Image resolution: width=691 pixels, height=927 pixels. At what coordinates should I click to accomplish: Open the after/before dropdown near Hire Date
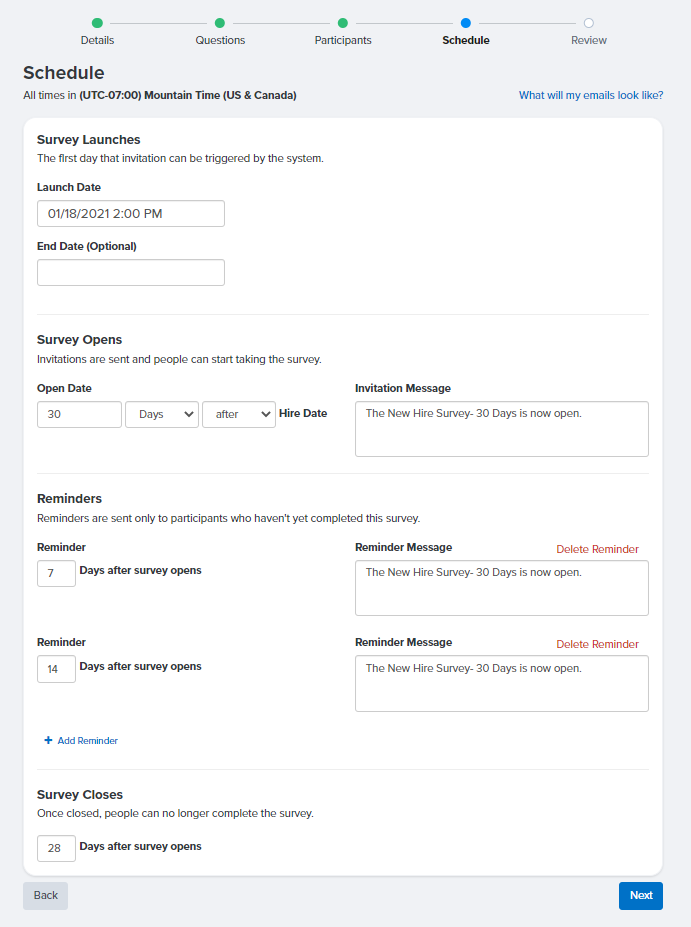tap(238, 414)
